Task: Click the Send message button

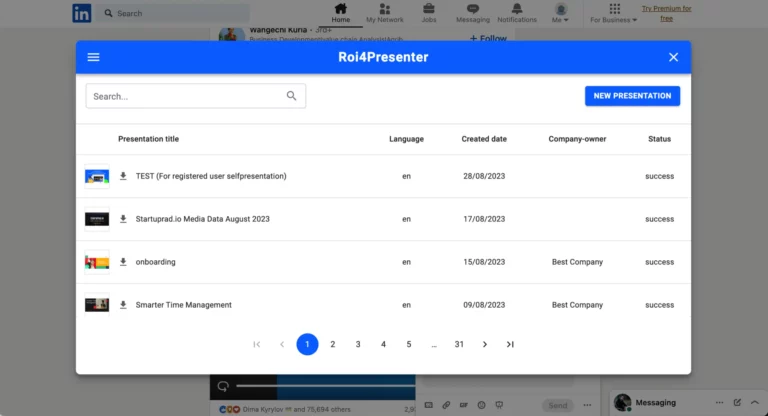Action: coord(557,405)
